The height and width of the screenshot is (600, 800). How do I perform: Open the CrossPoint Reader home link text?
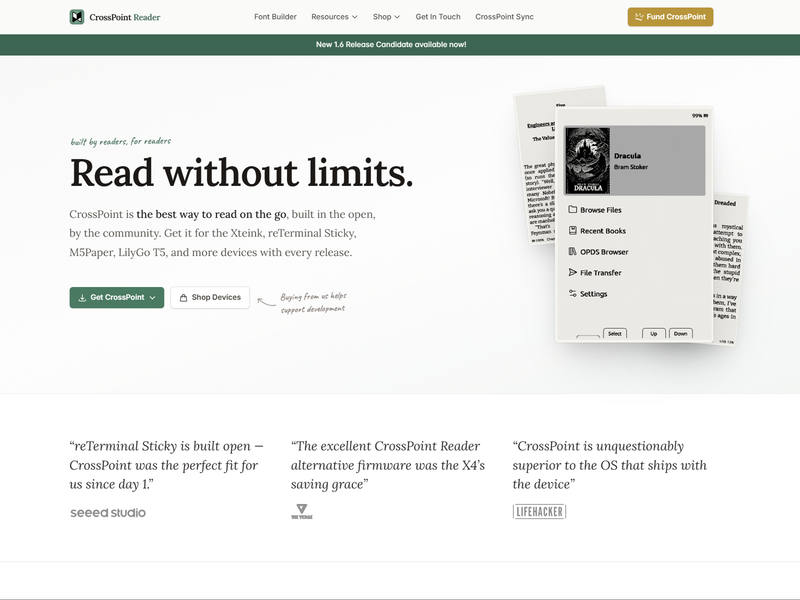click(124, 17)
